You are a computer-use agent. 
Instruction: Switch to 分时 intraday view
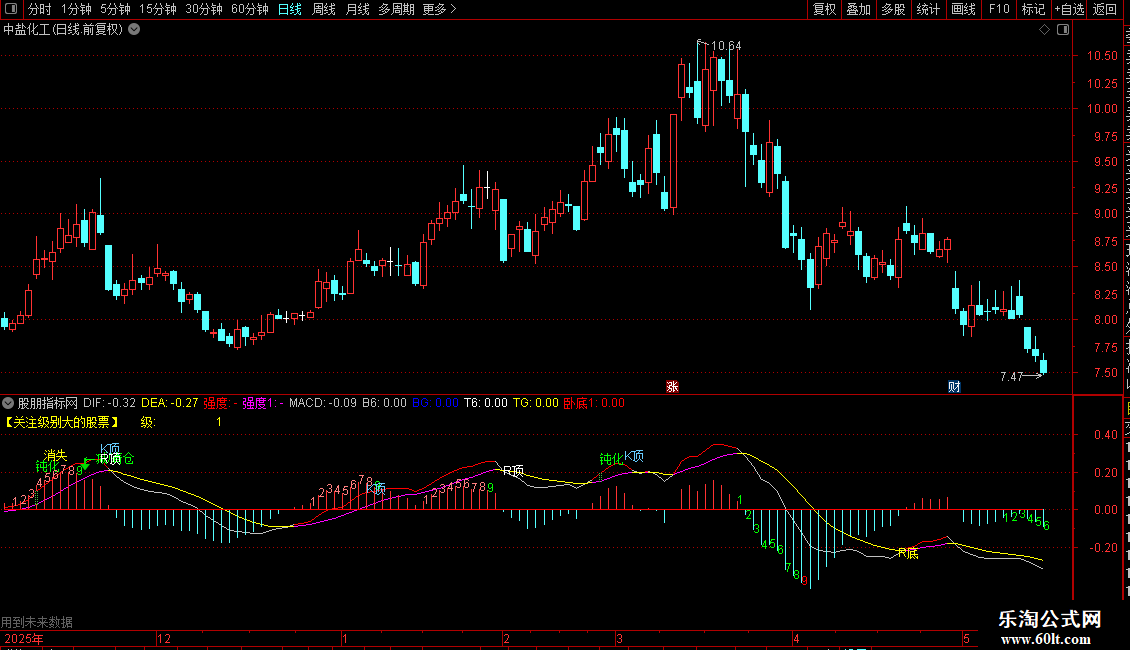pos(40,9)
